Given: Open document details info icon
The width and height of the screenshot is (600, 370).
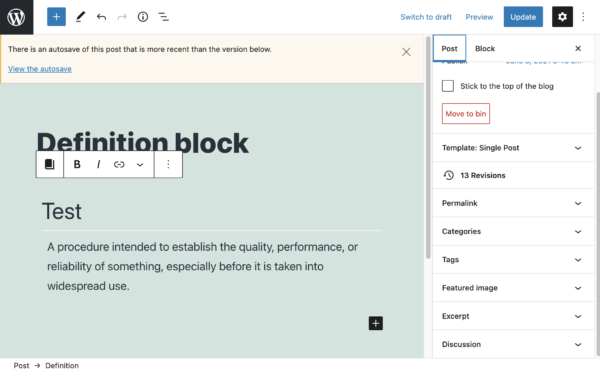Looking at the screenshot, I should [x=143, y=17].
